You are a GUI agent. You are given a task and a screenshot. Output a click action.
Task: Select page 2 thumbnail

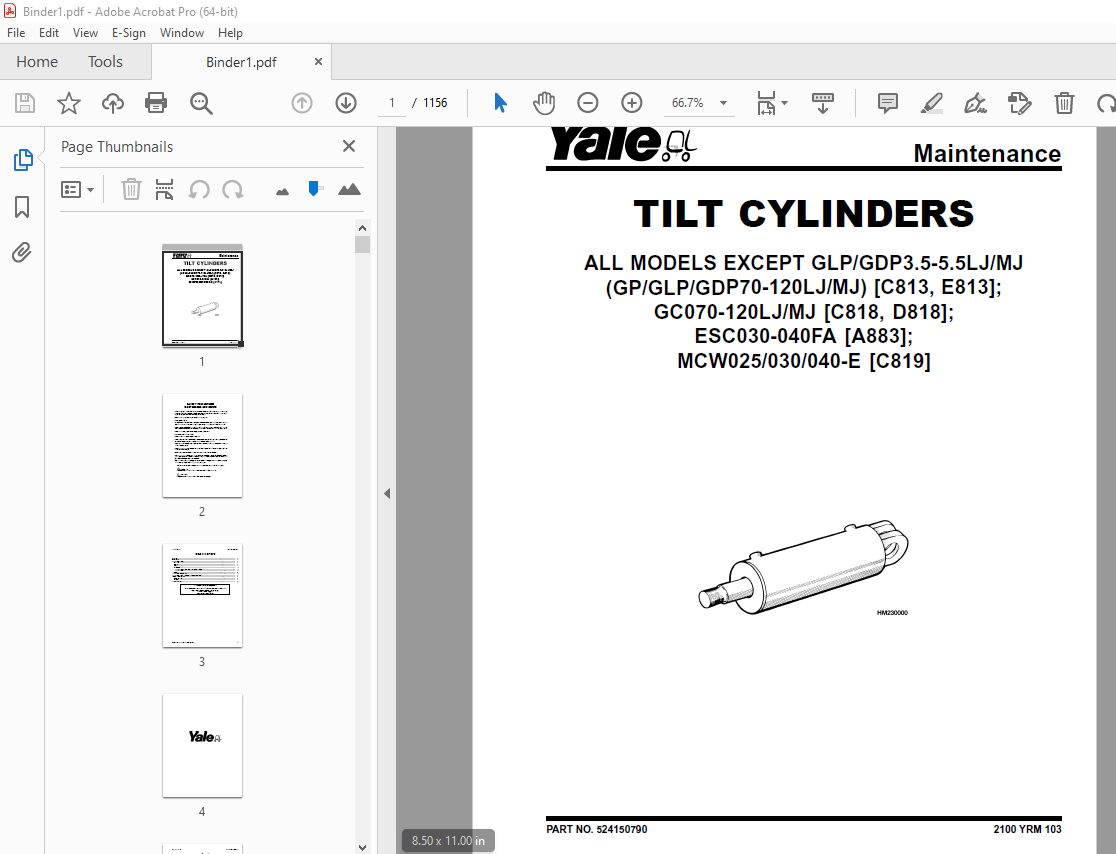coord(202,446)
